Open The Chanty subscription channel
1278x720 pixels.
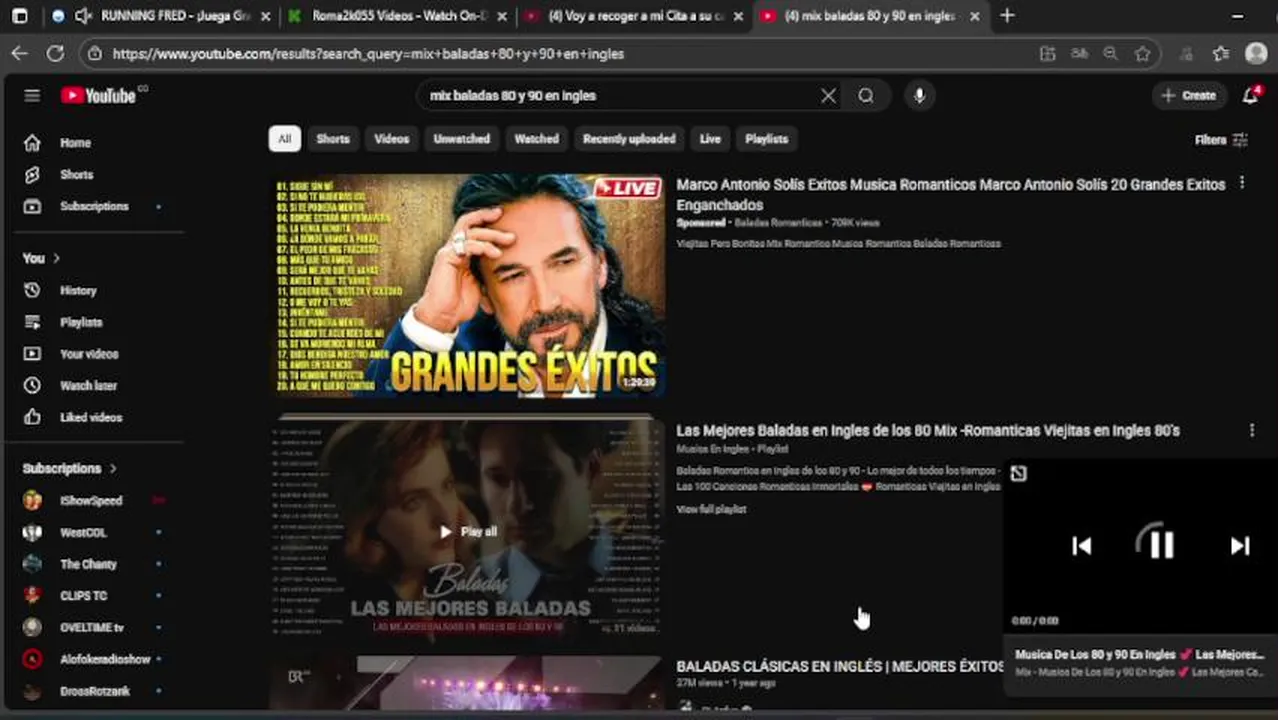(88, 564)
